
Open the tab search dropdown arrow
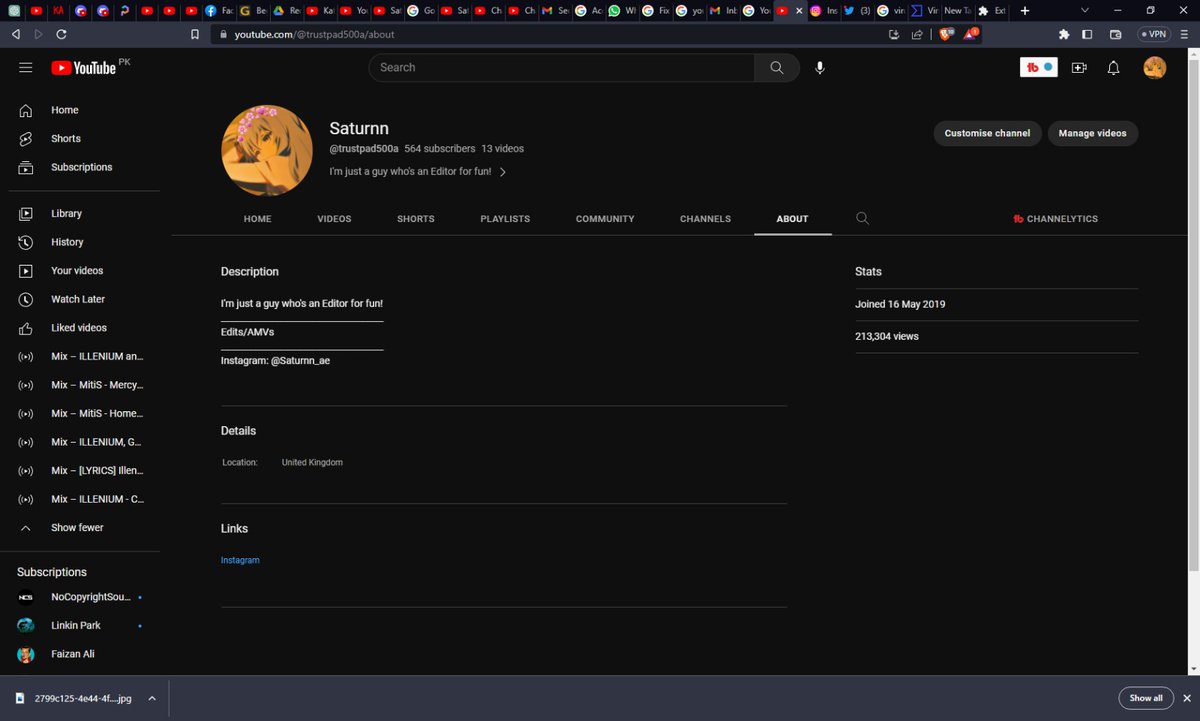coord(1085,10)
